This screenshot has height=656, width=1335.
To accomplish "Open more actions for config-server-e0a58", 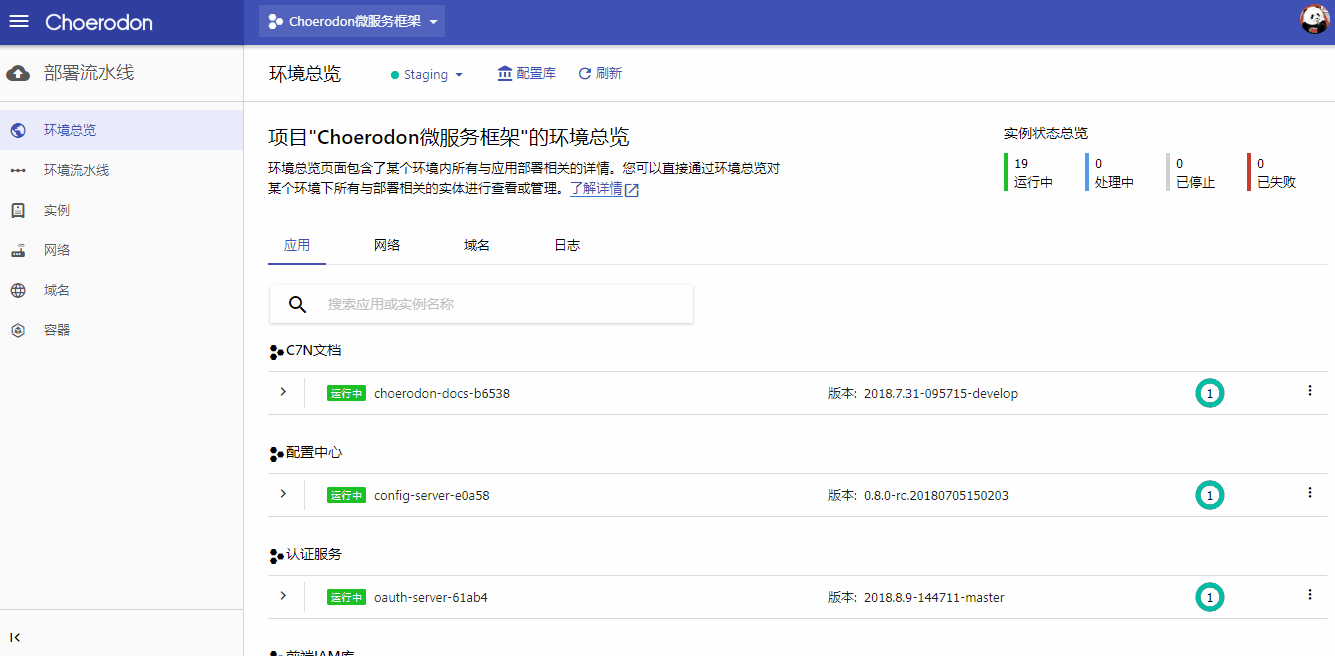I will [x=1310, y=493].
